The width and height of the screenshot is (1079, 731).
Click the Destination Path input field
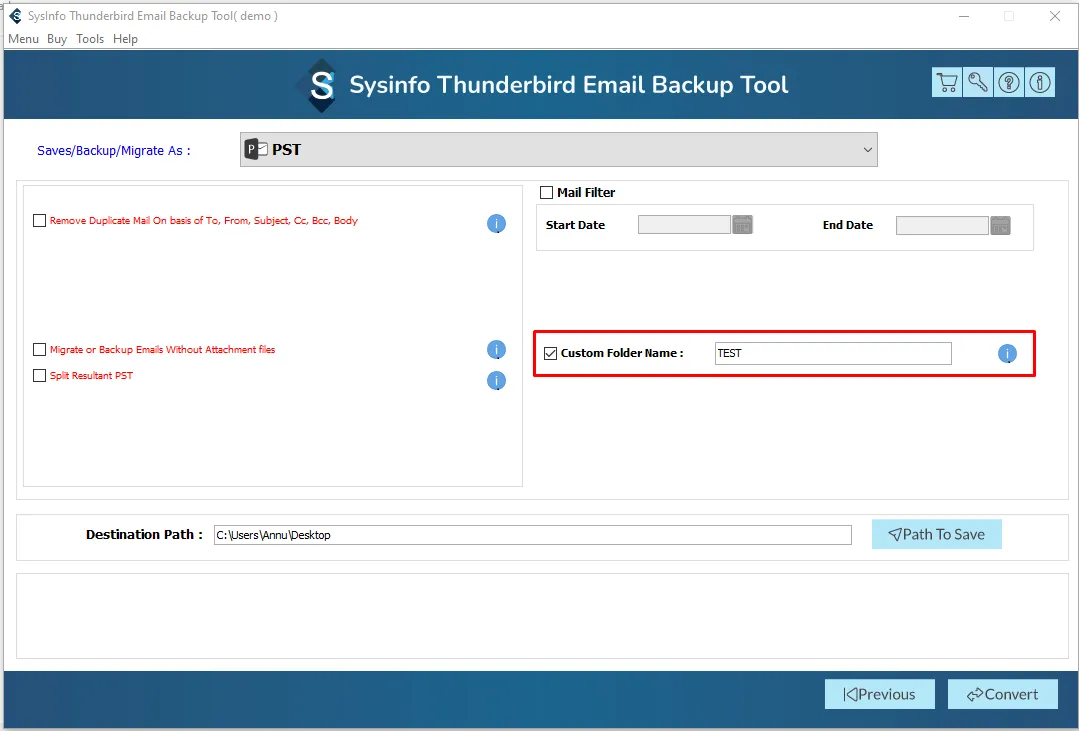[x=533, y=535]
